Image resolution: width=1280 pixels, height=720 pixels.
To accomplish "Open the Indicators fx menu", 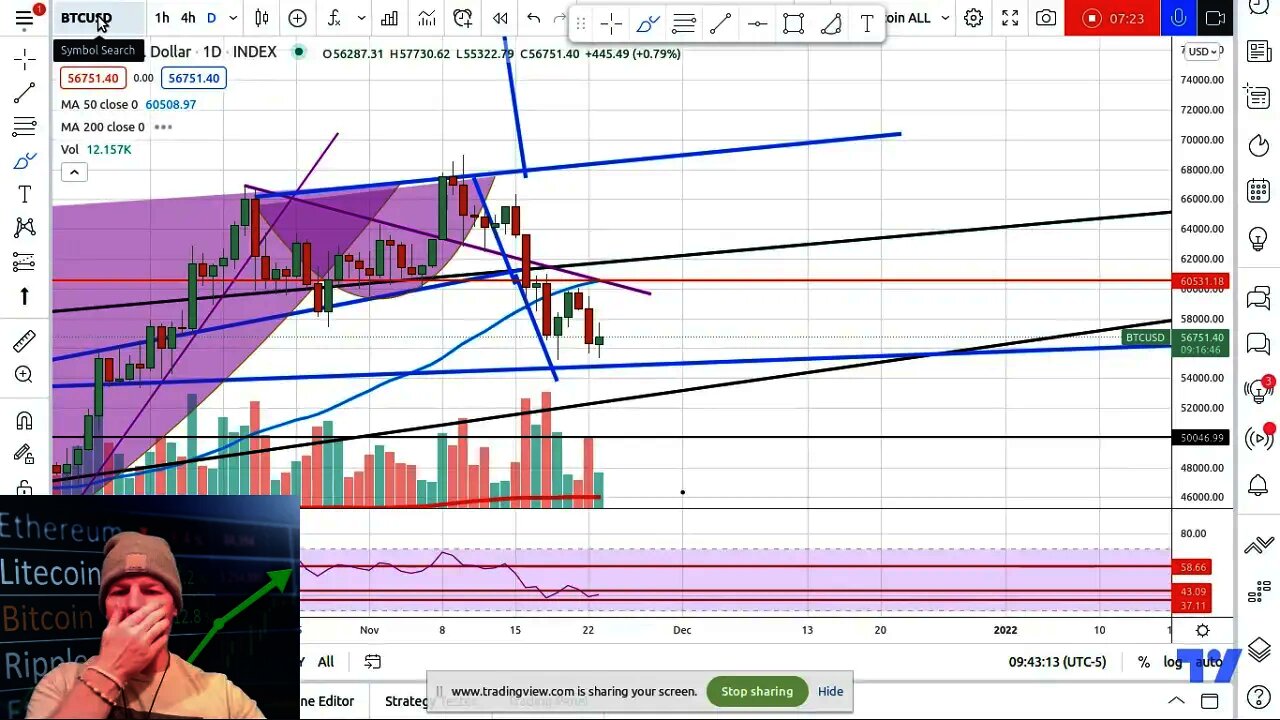I will tap(334, 18).
